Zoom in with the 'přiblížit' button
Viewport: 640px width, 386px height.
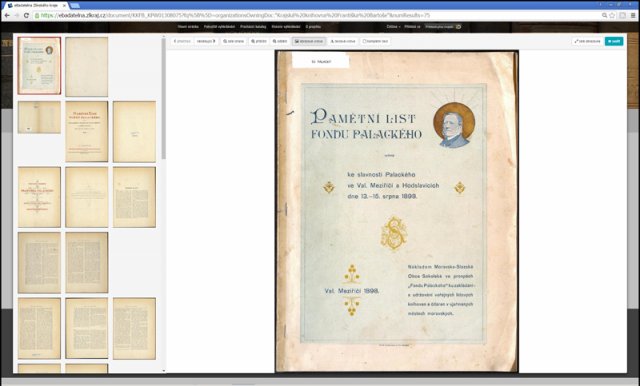pyautogui.click(x=259, y=41)
